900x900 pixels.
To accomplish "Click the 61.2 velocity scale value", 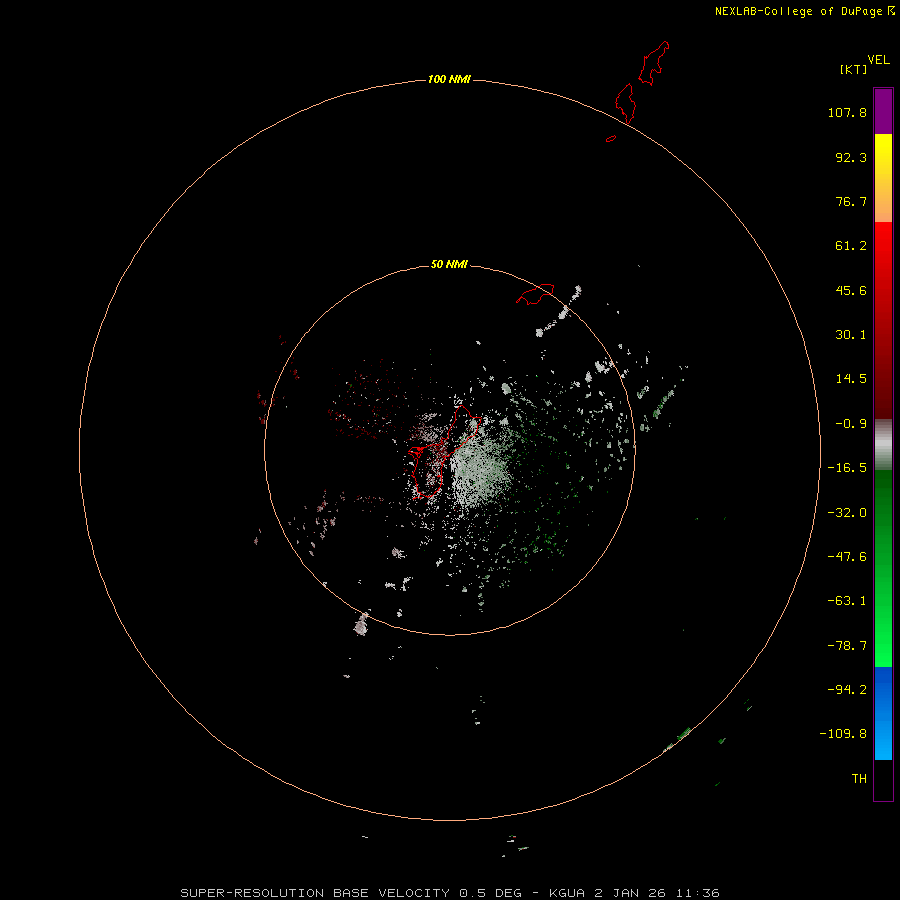I will pos(851,246).
